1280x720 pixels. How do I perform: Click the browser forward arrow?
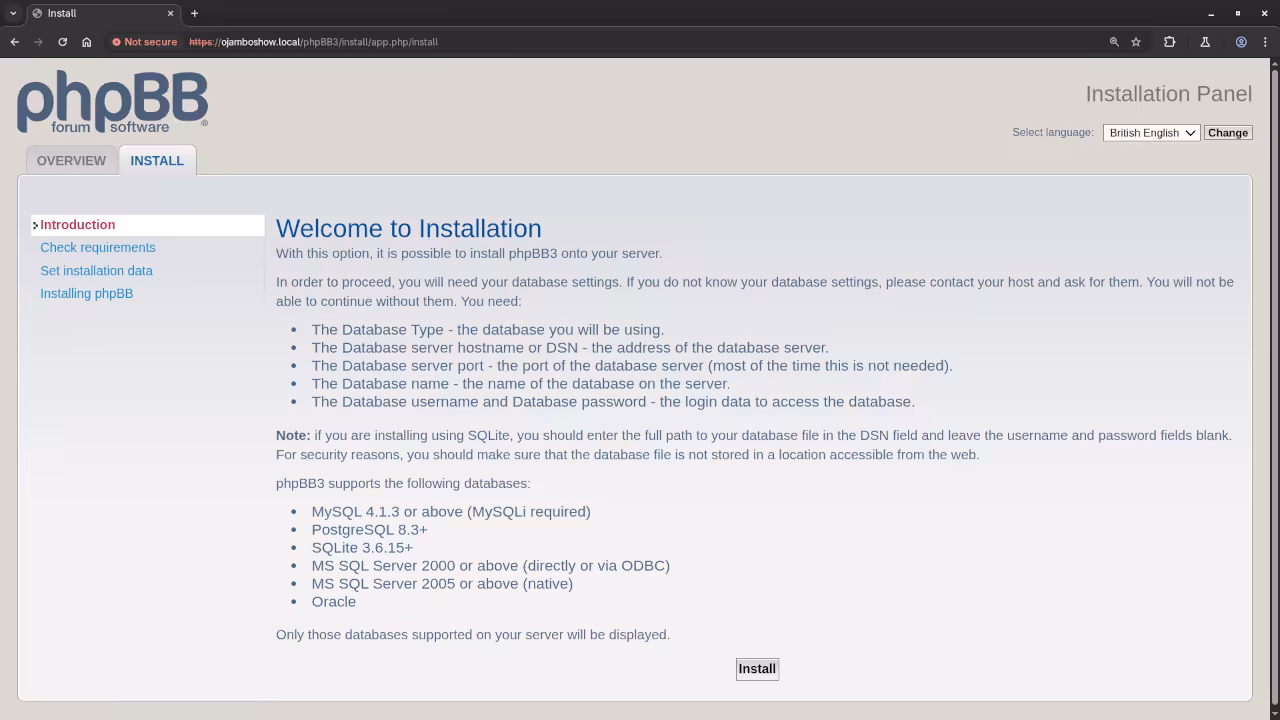[x=38, y=42]
